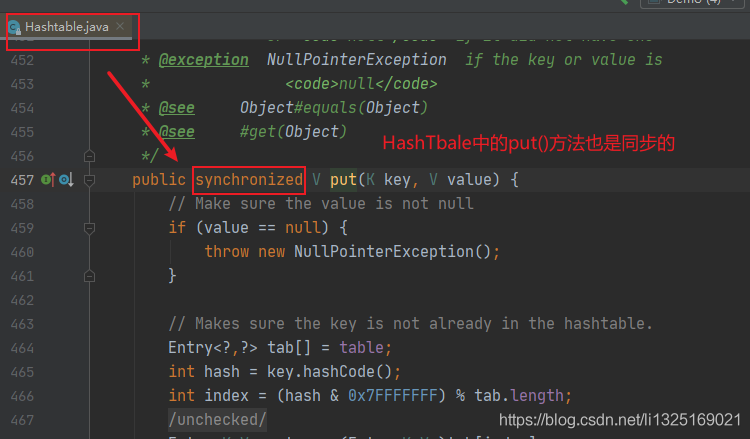Screen dimensions: 750x439
Task: Click the implements-method gutter icon on line 457
Action: point(48,180)
